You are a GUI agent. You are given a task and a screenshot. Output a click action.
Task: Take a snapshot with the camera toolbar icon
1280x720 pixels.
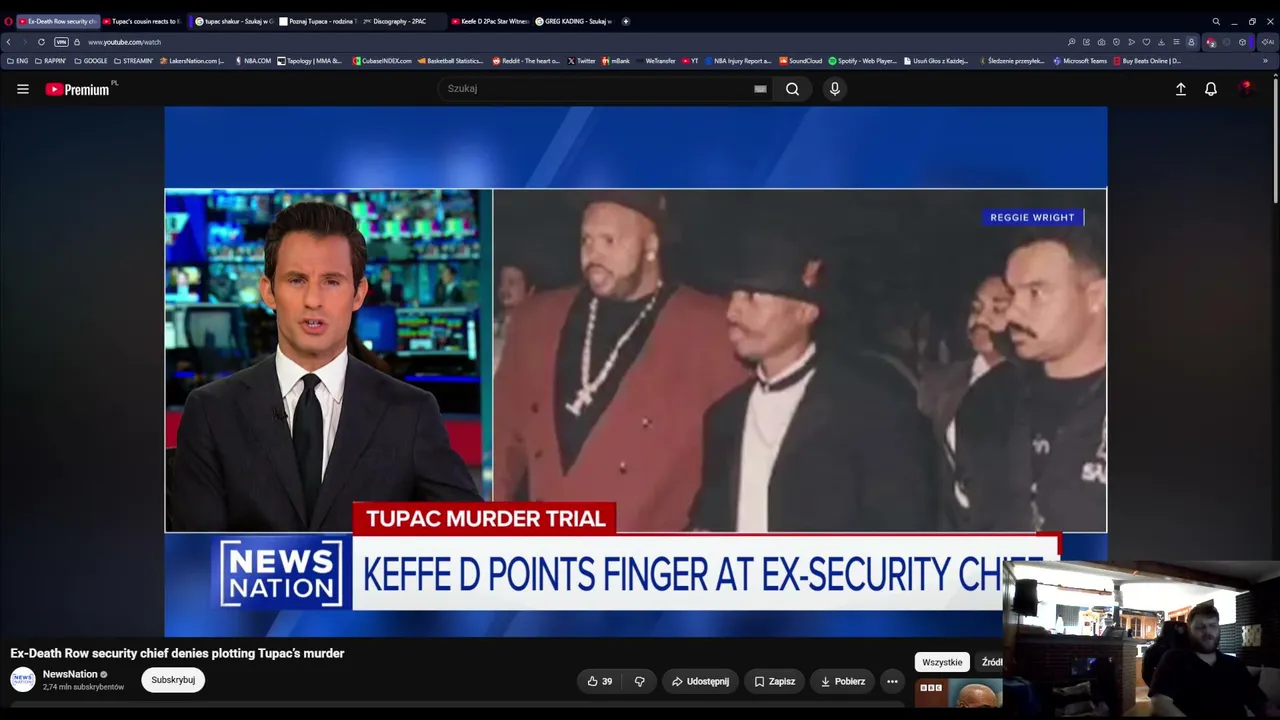point(1101,42)
